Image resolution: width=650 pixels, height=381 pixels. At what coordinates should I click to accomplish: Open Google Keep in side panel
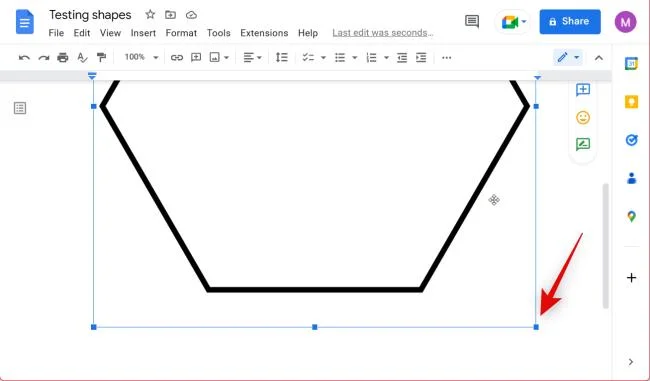pos(631,102)
